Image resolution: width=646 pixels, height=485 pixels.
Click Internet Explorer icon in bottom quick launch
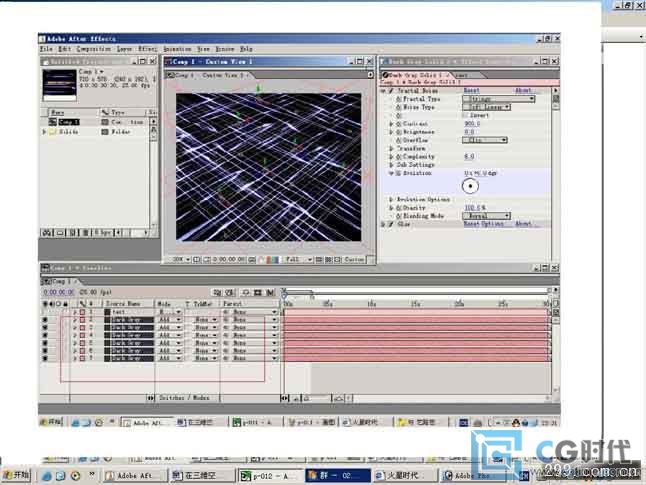47,476
